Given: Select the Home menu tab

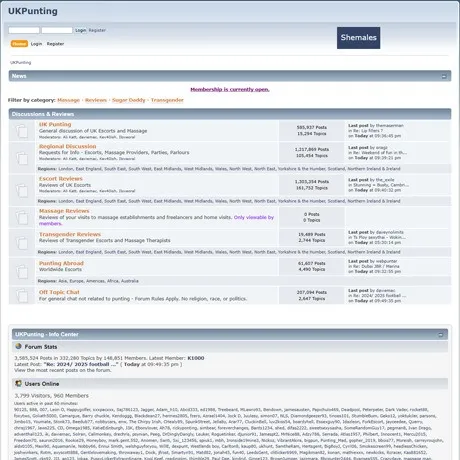Looking at the screenshot, I should tap(19, 44).
